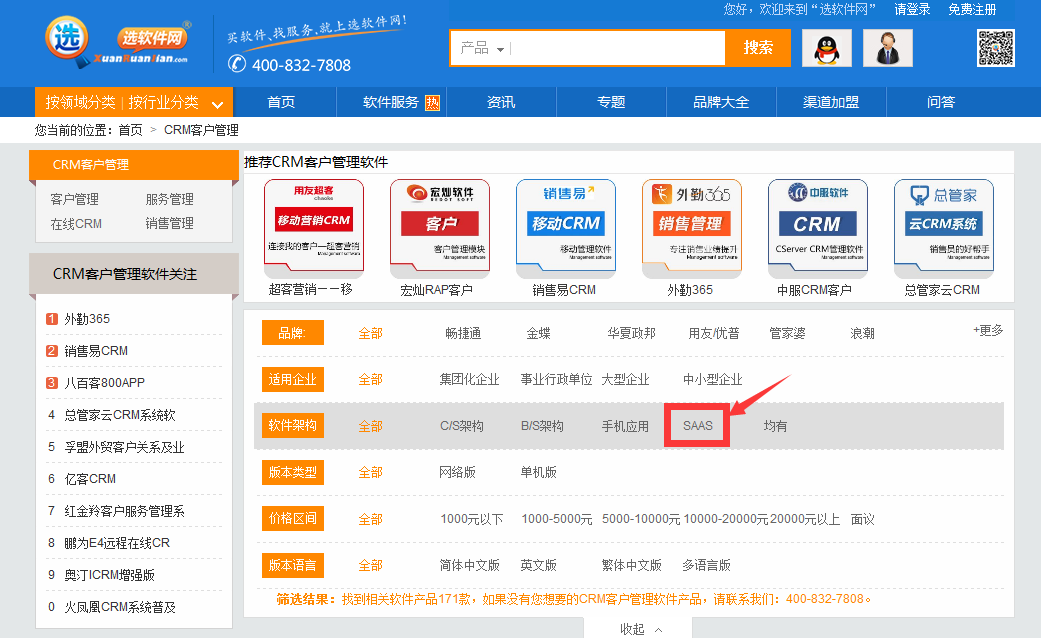1041x638 pixels.
Task: Focus the search text field
Action: 617,48
